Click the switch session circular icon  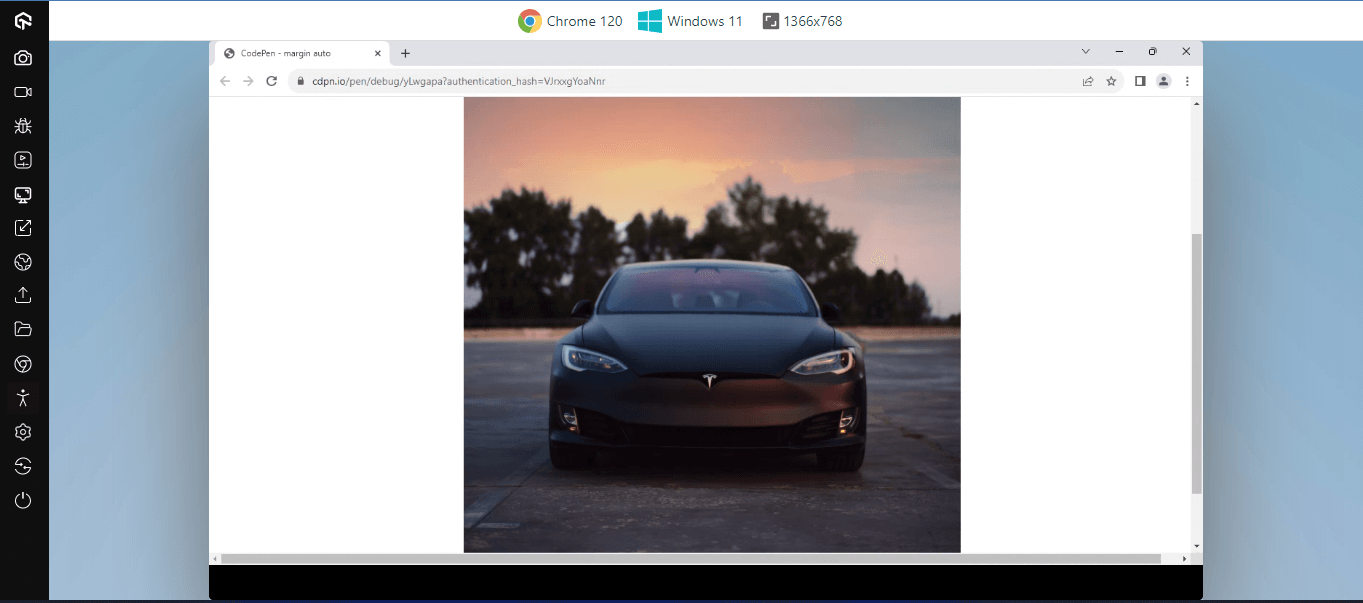23,466
